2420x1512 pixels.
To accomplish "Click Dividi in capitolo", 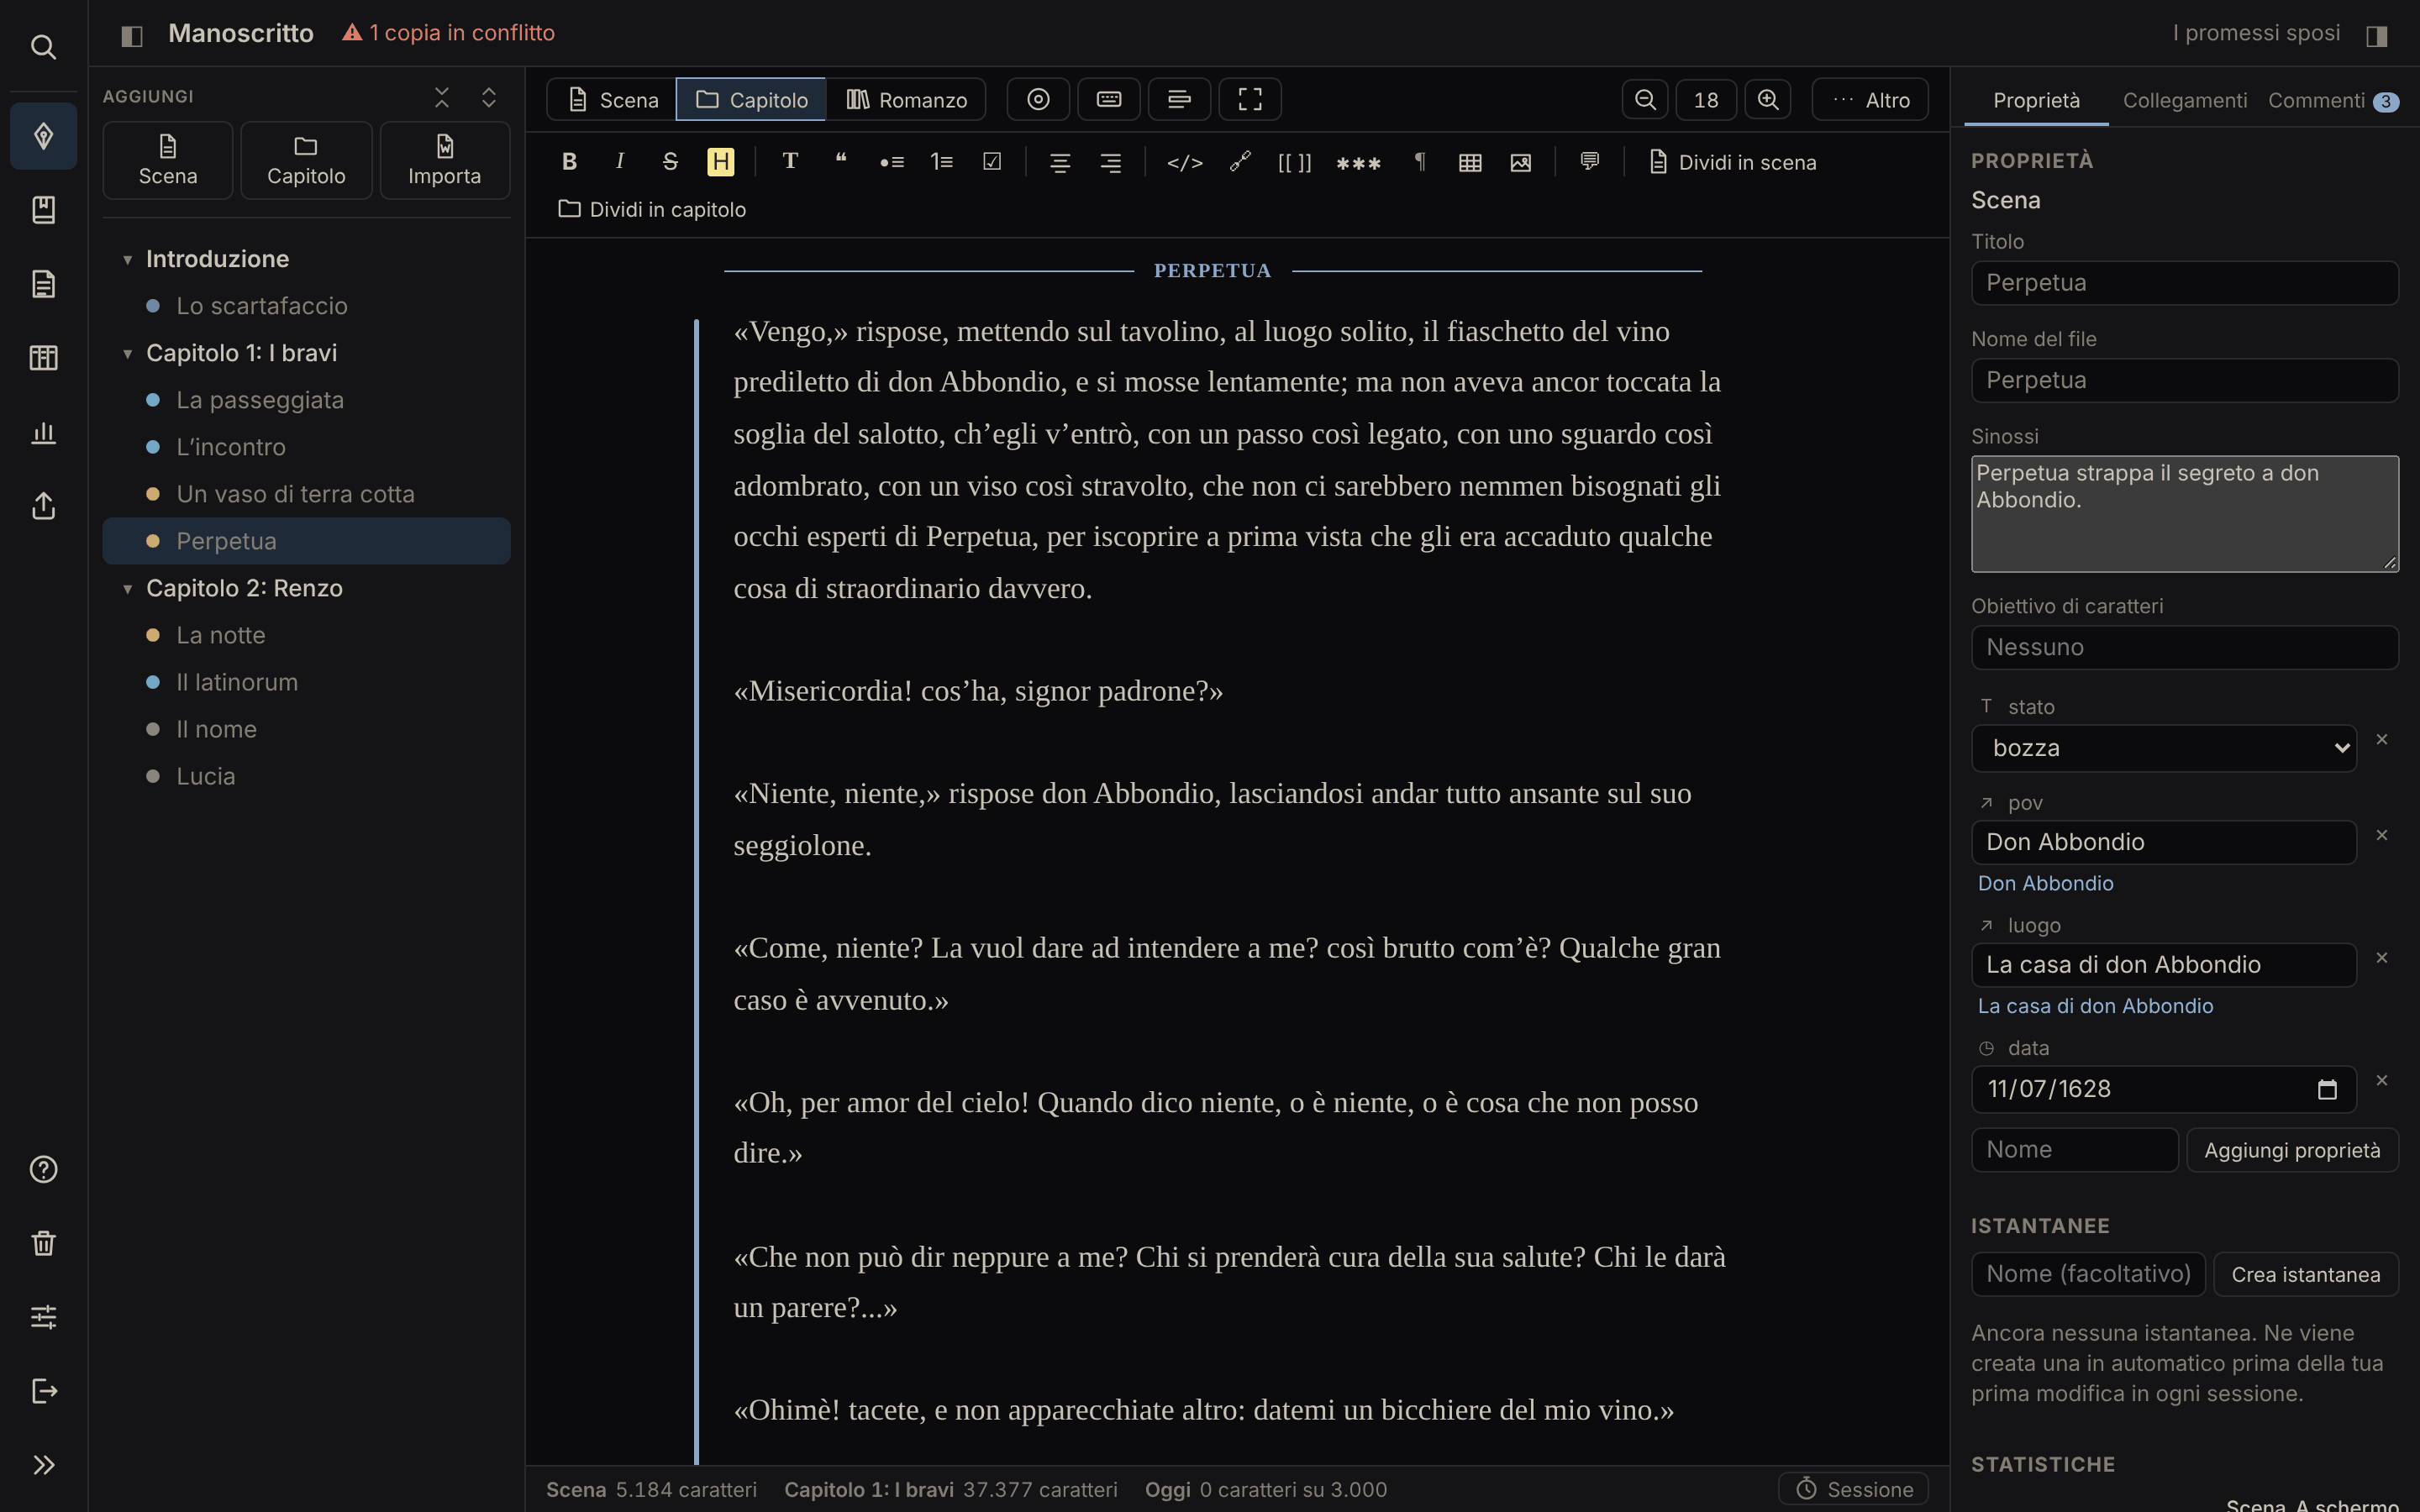I will 652,209.
